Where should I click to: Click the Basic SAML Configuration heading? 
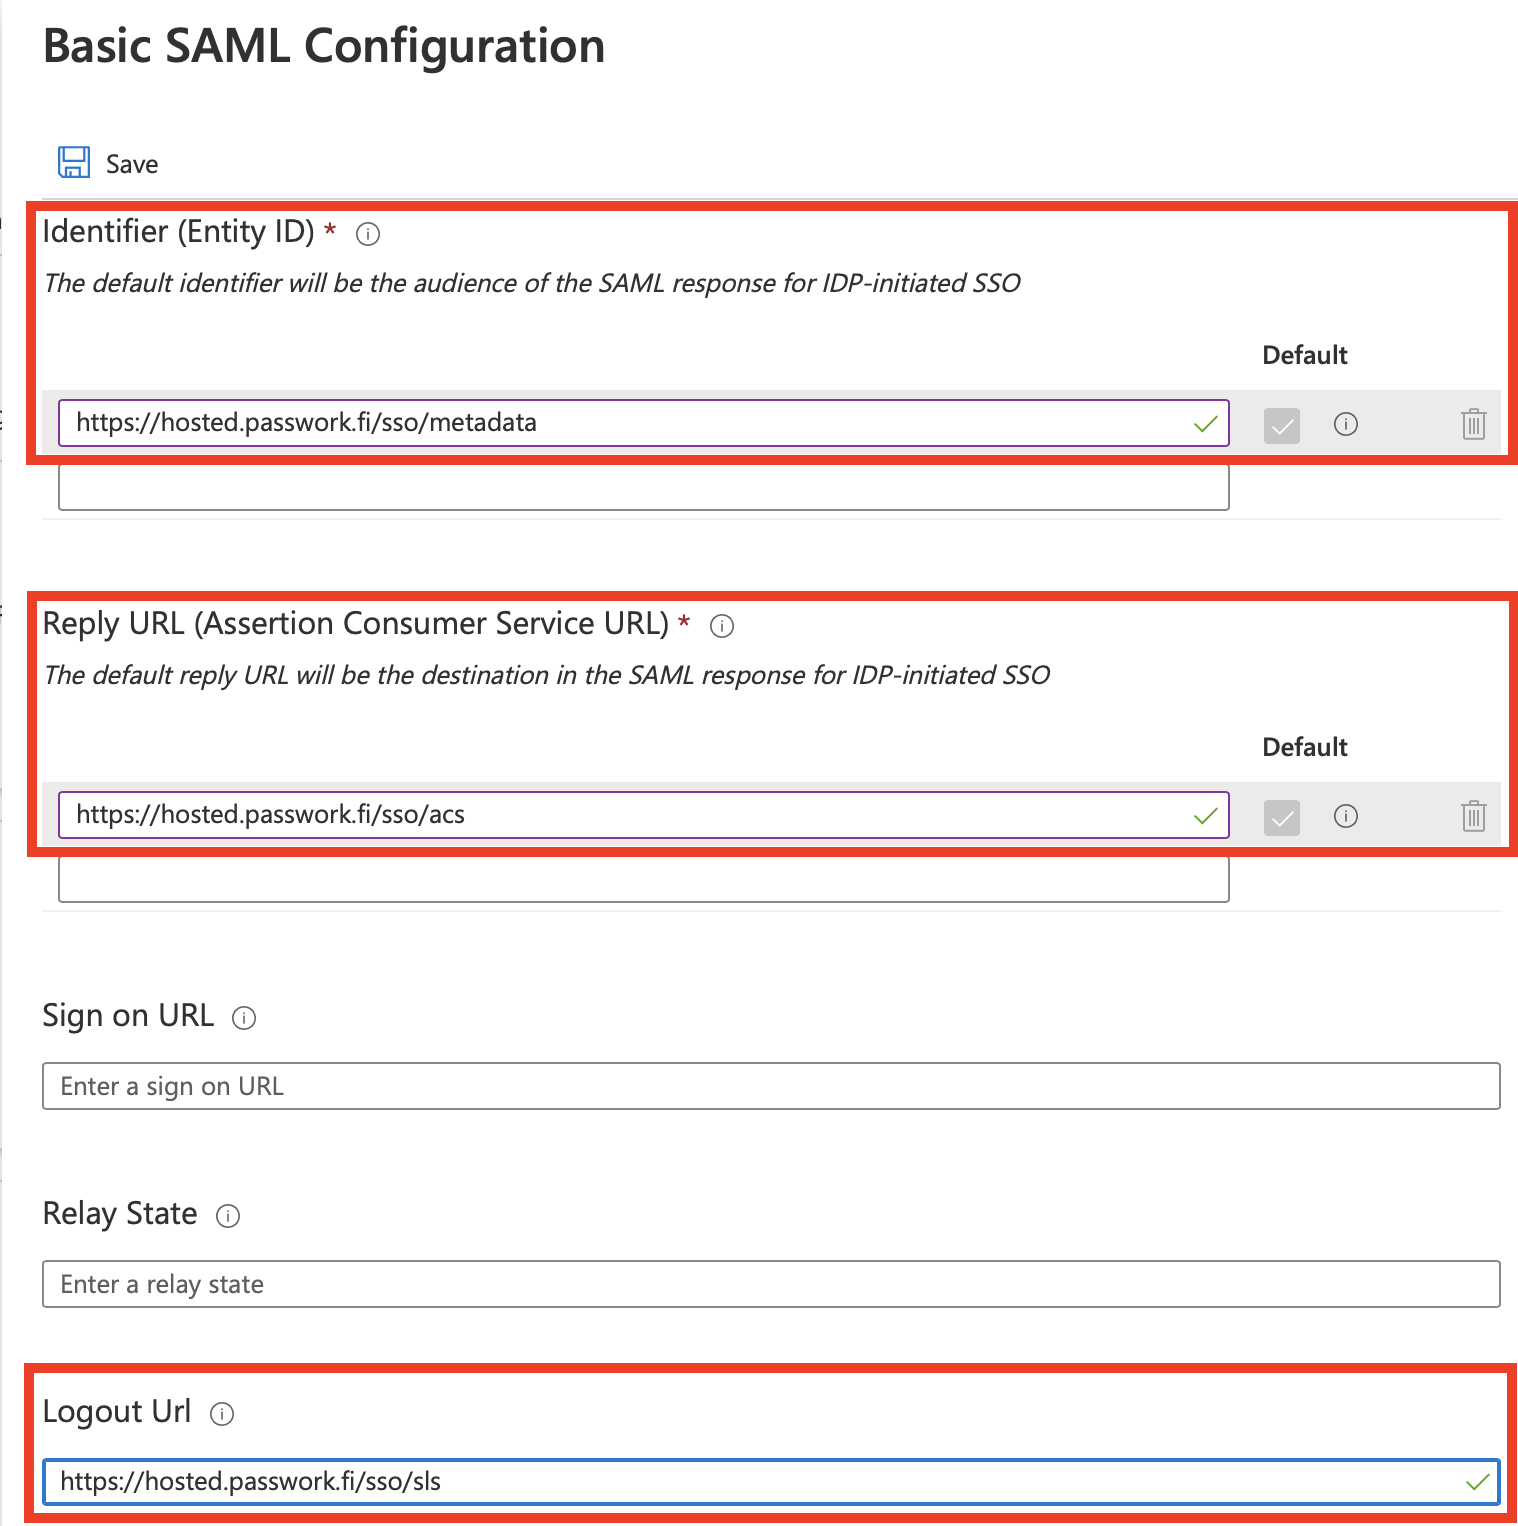(324, 45)
